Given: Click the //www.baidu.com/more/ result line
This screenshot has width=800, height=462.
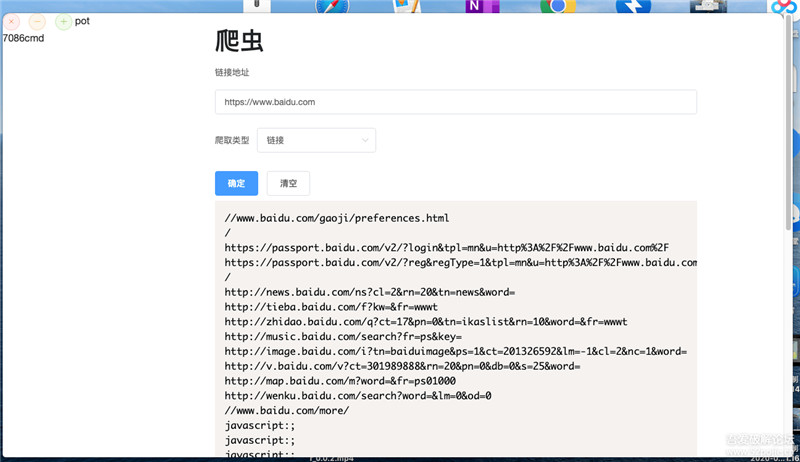Looking at the screenshot, I should [x=287, y=410].
